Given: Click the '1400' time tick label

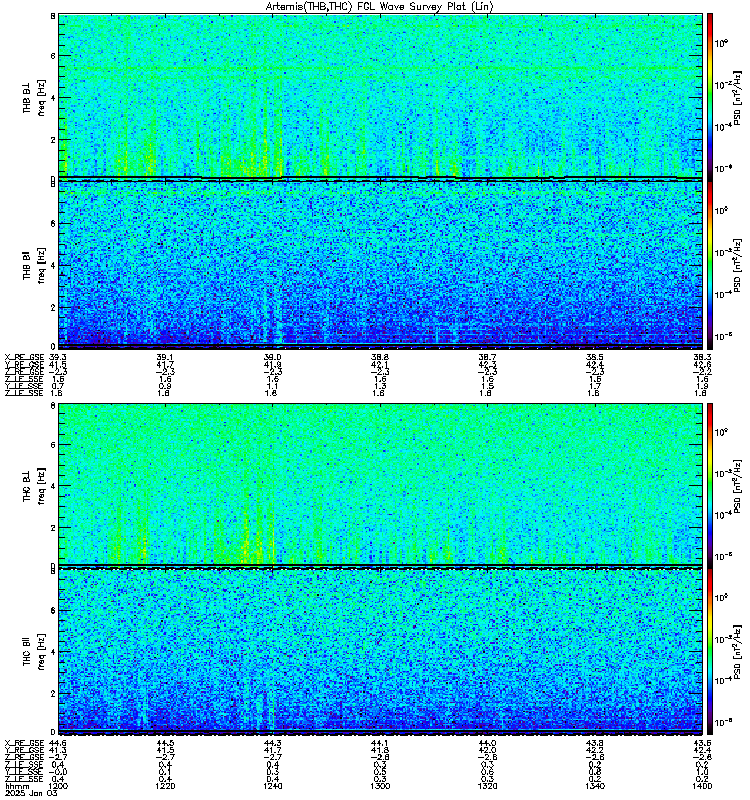Looking at the screenshot, I should [703, 786].
